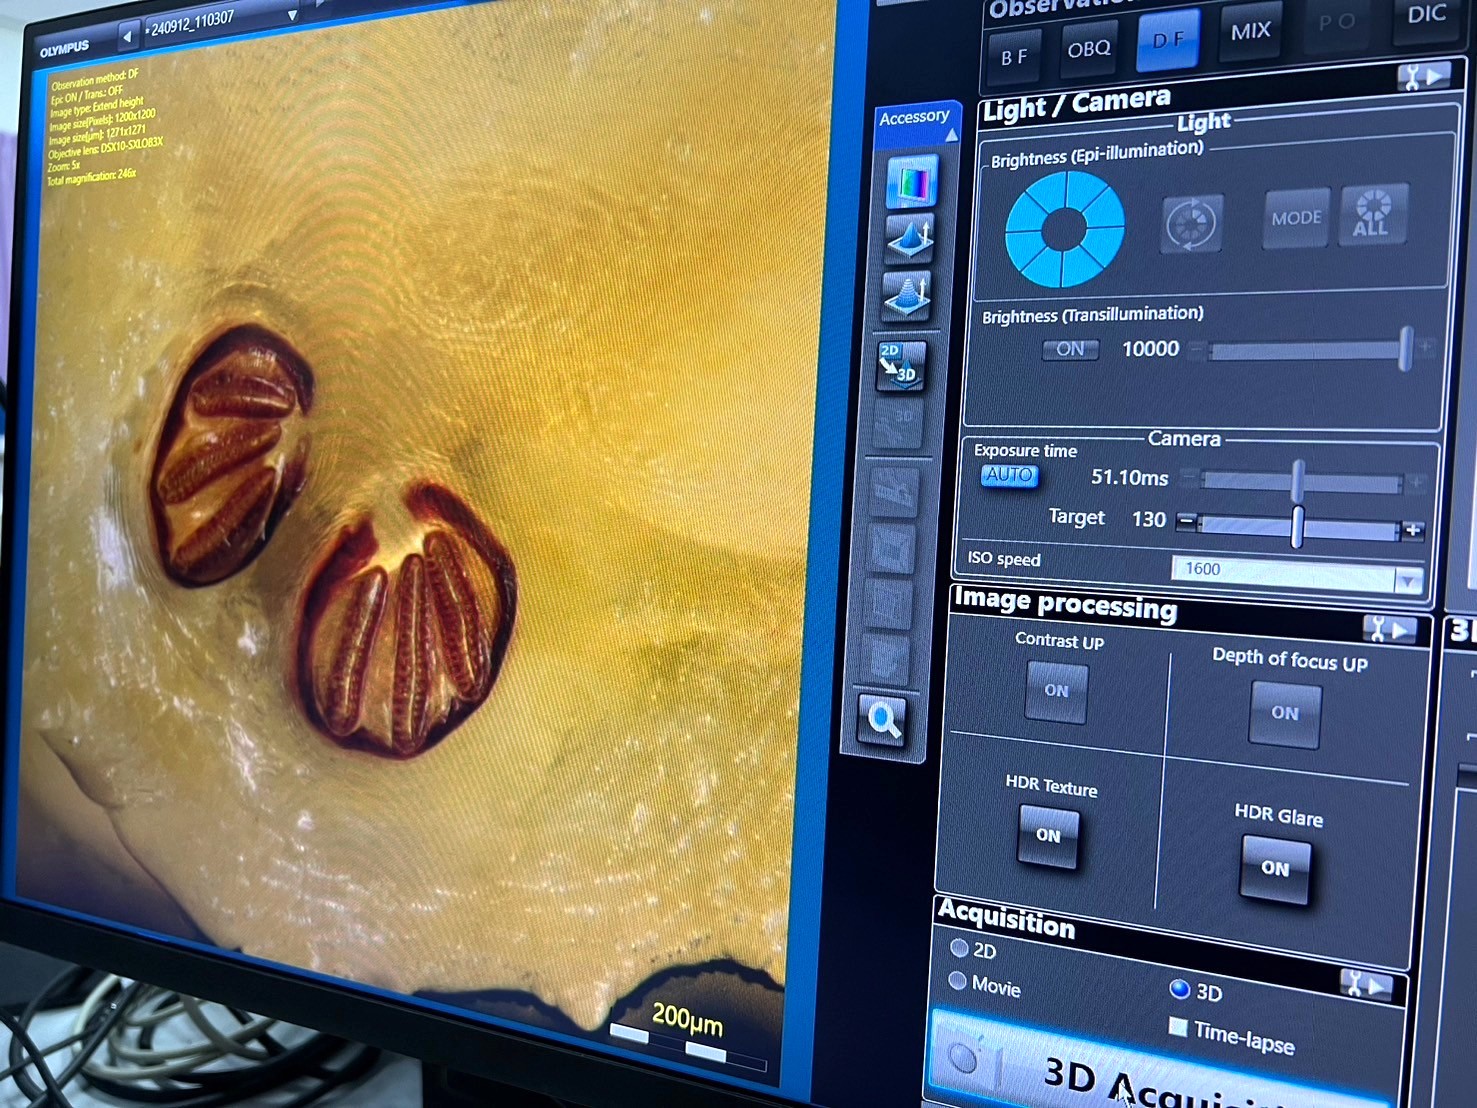Open Image processing wrench settings
The height and width of the screenshot is (1108, 1477).
tap(1389, 629)
